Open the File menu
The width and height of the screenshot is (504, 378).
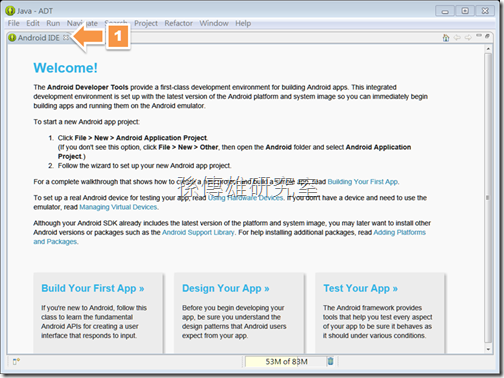pyautogui.click(x=14, y=23)
